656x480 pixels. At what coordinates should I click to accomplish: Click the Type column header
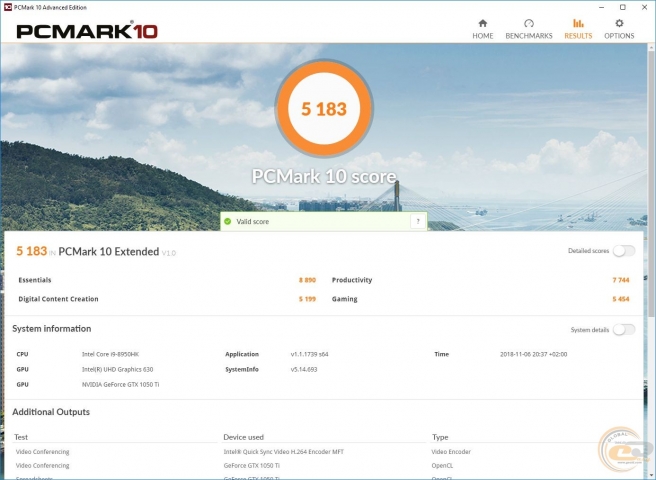pos(440,437)
